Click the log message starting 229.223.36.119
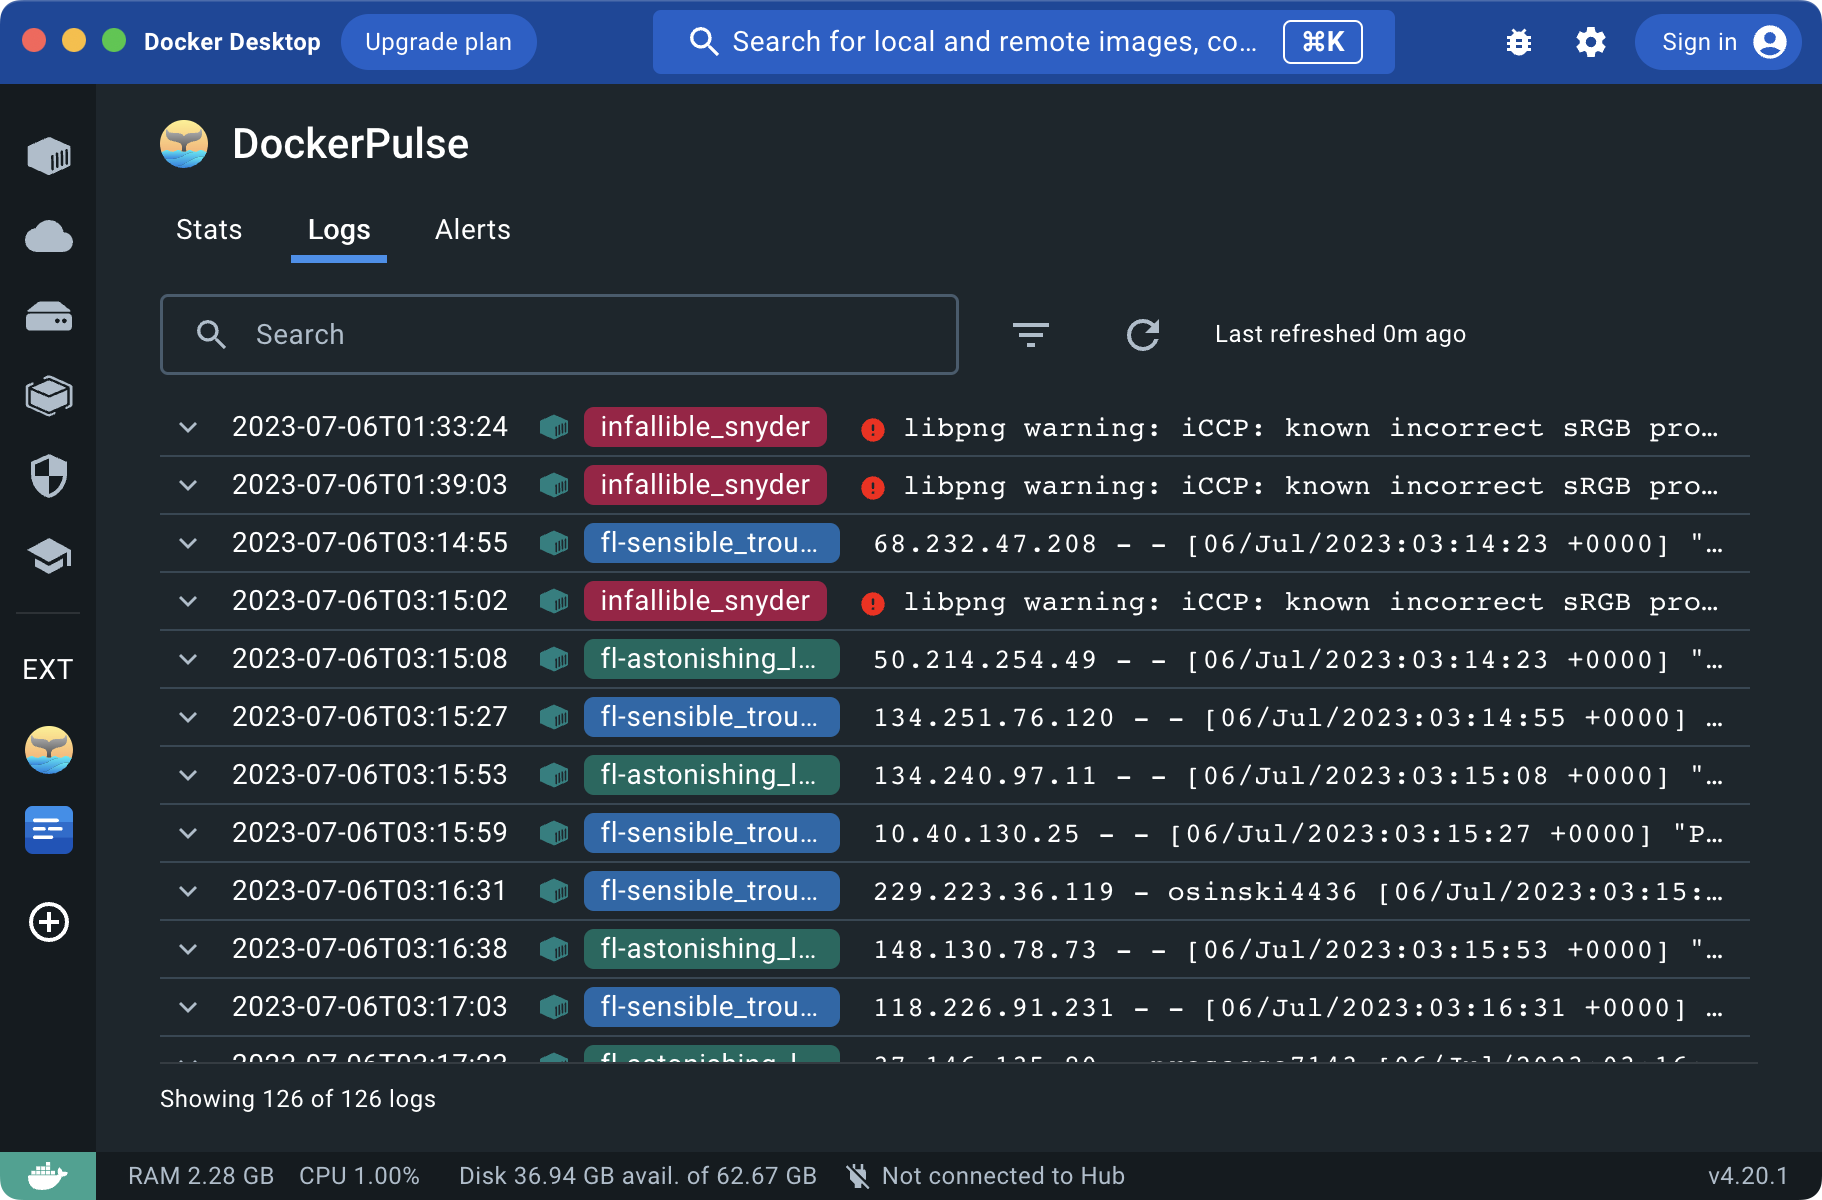The image size is (1822, 1200). [x=1297, y=892]
